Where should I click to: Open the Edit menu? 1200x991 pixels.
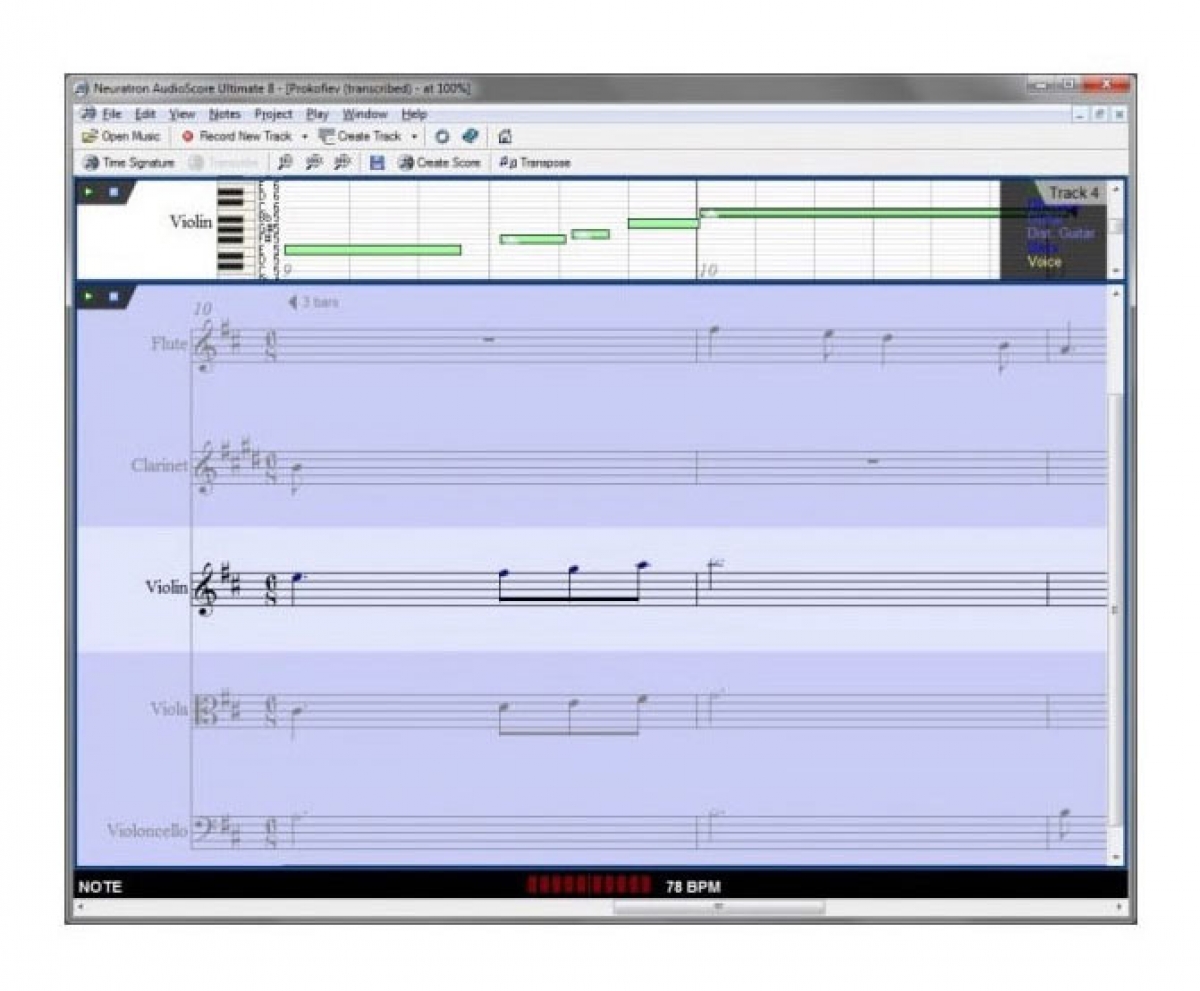click(x=145, y=115)
